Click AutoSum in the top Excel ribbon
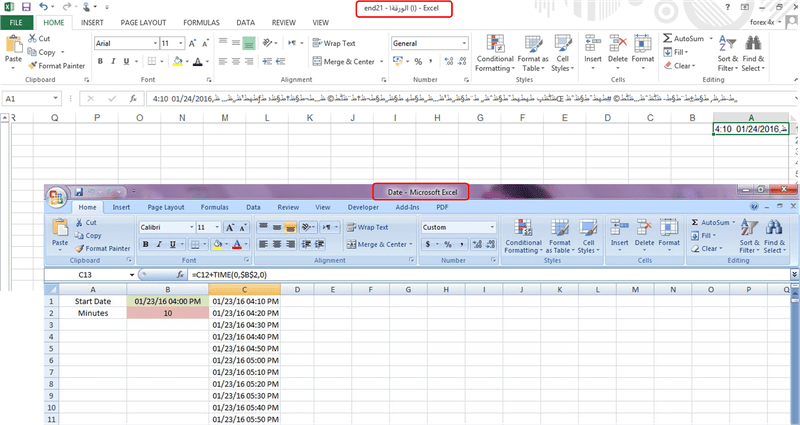 689,38
